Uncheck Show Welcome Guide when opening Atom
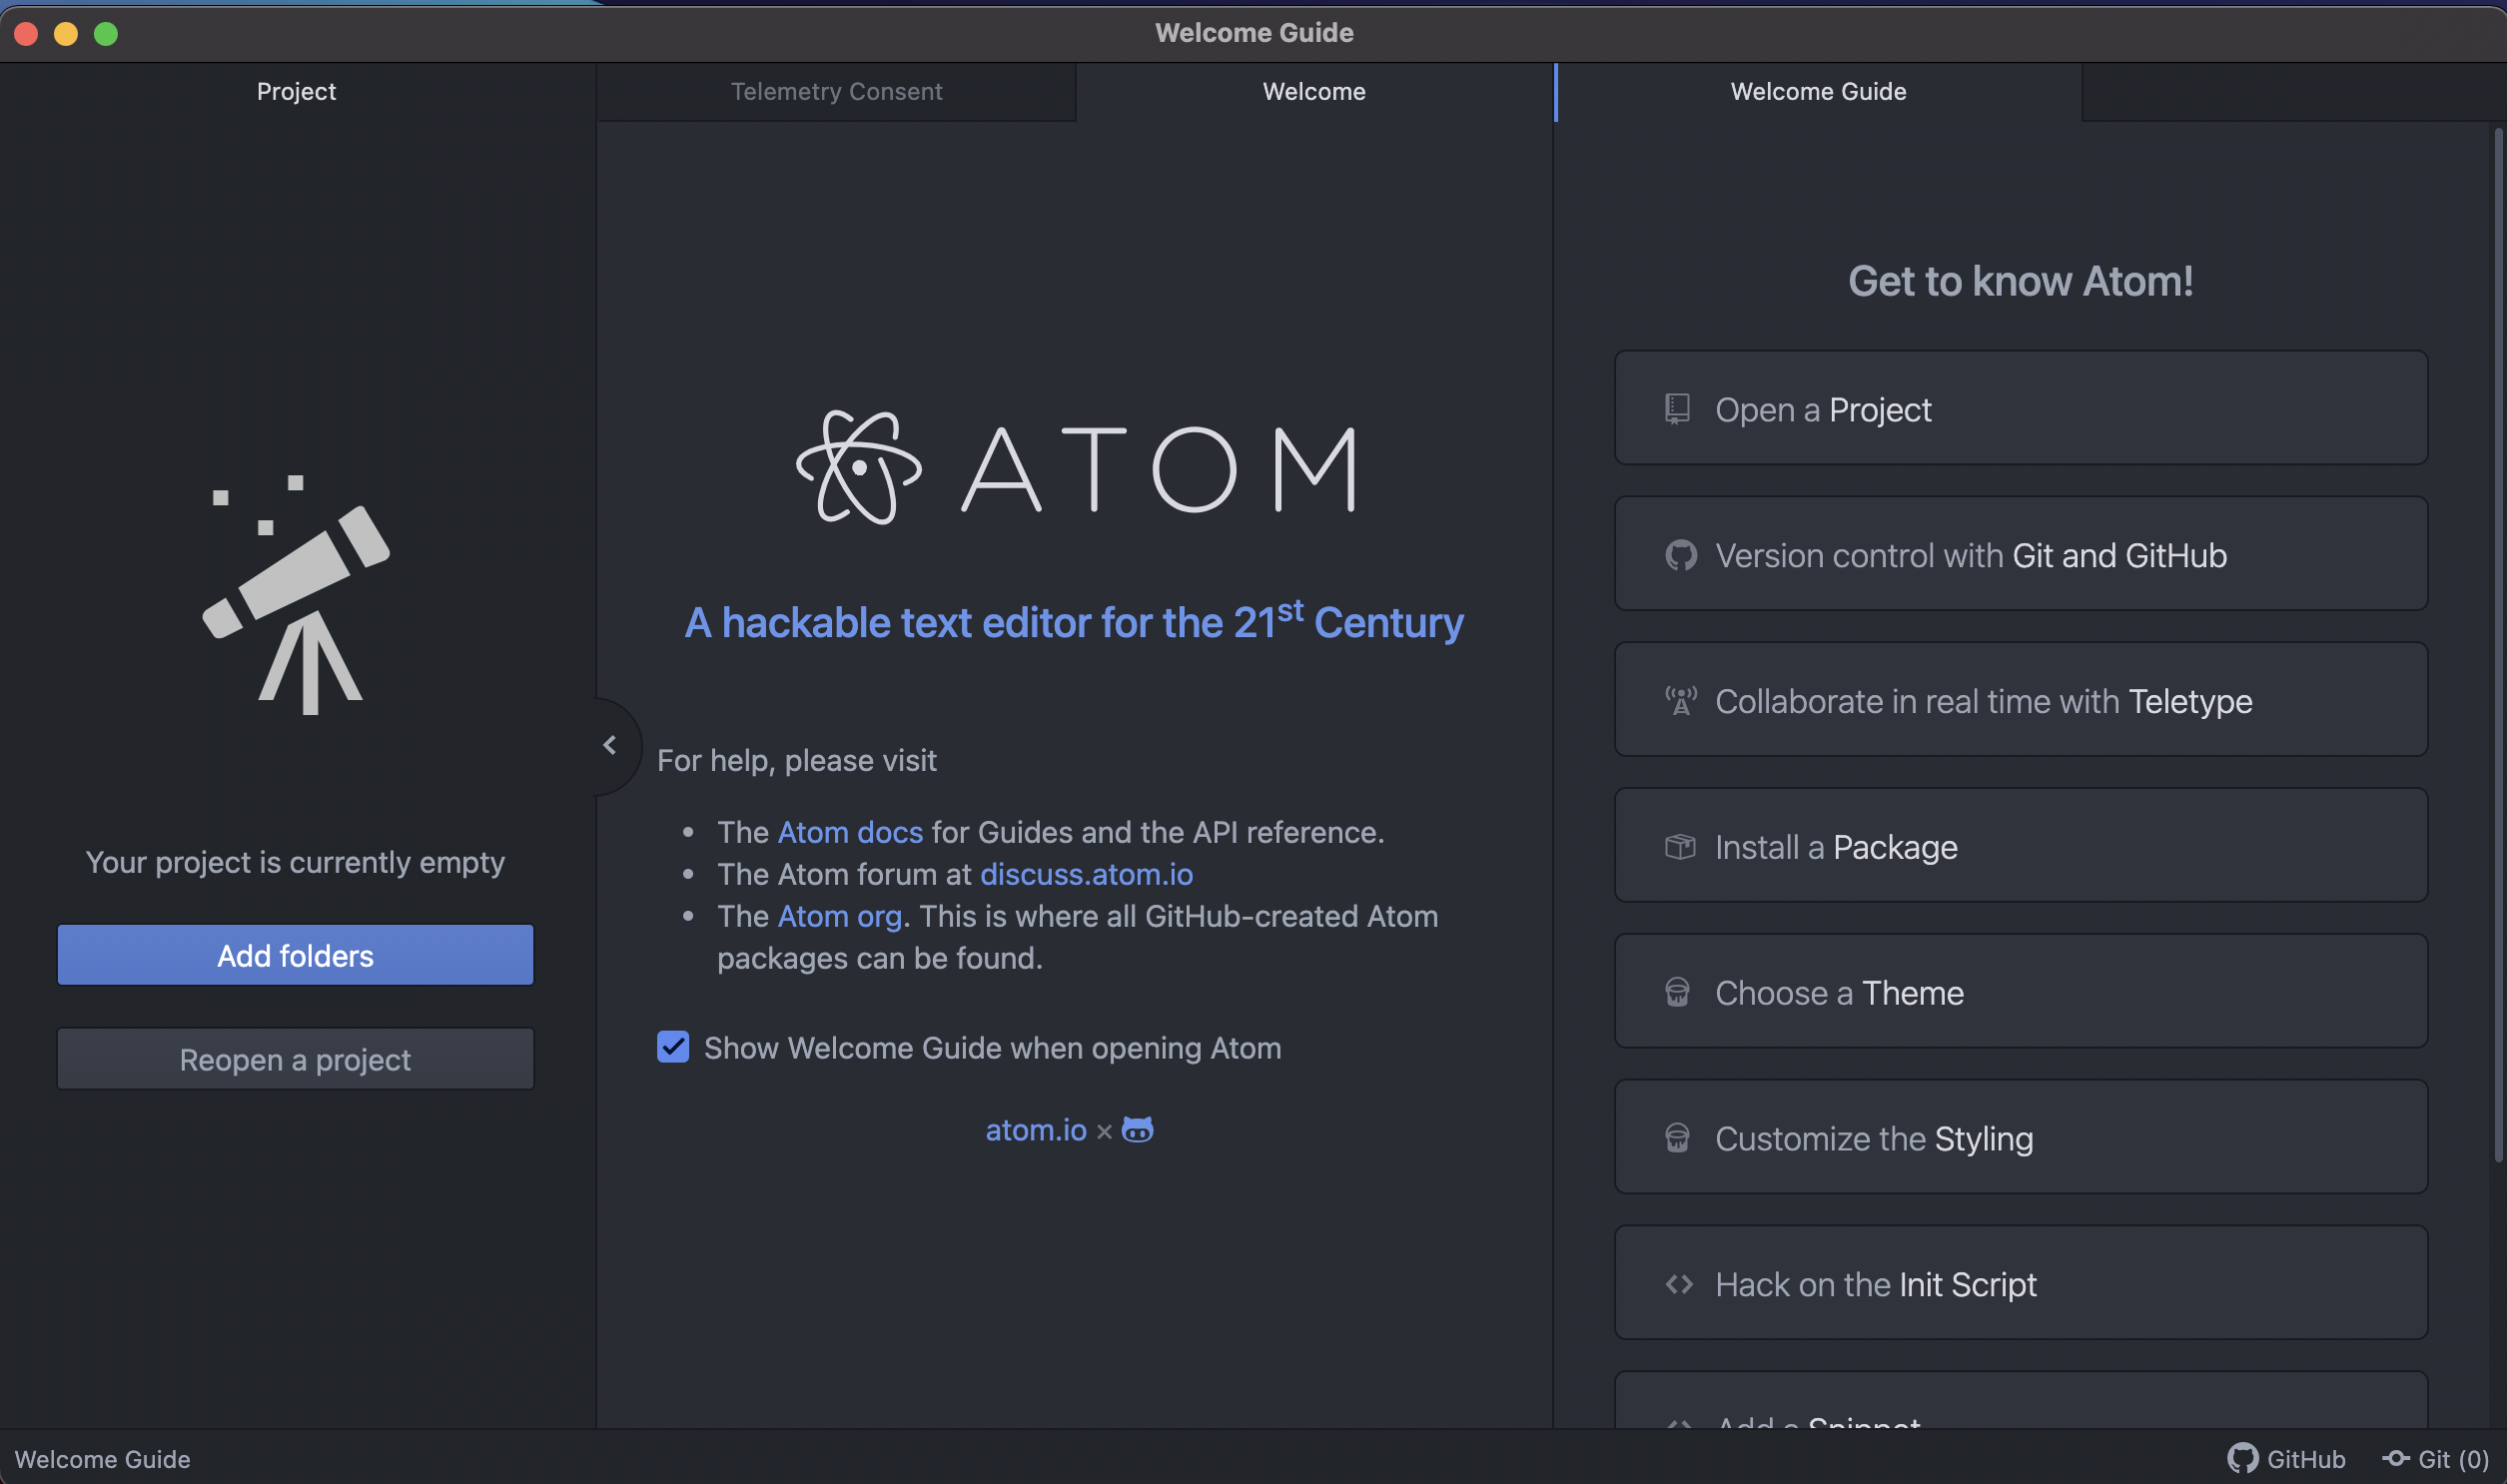The width and height of the screenshot is (2507, 1484). (673, 1047)
